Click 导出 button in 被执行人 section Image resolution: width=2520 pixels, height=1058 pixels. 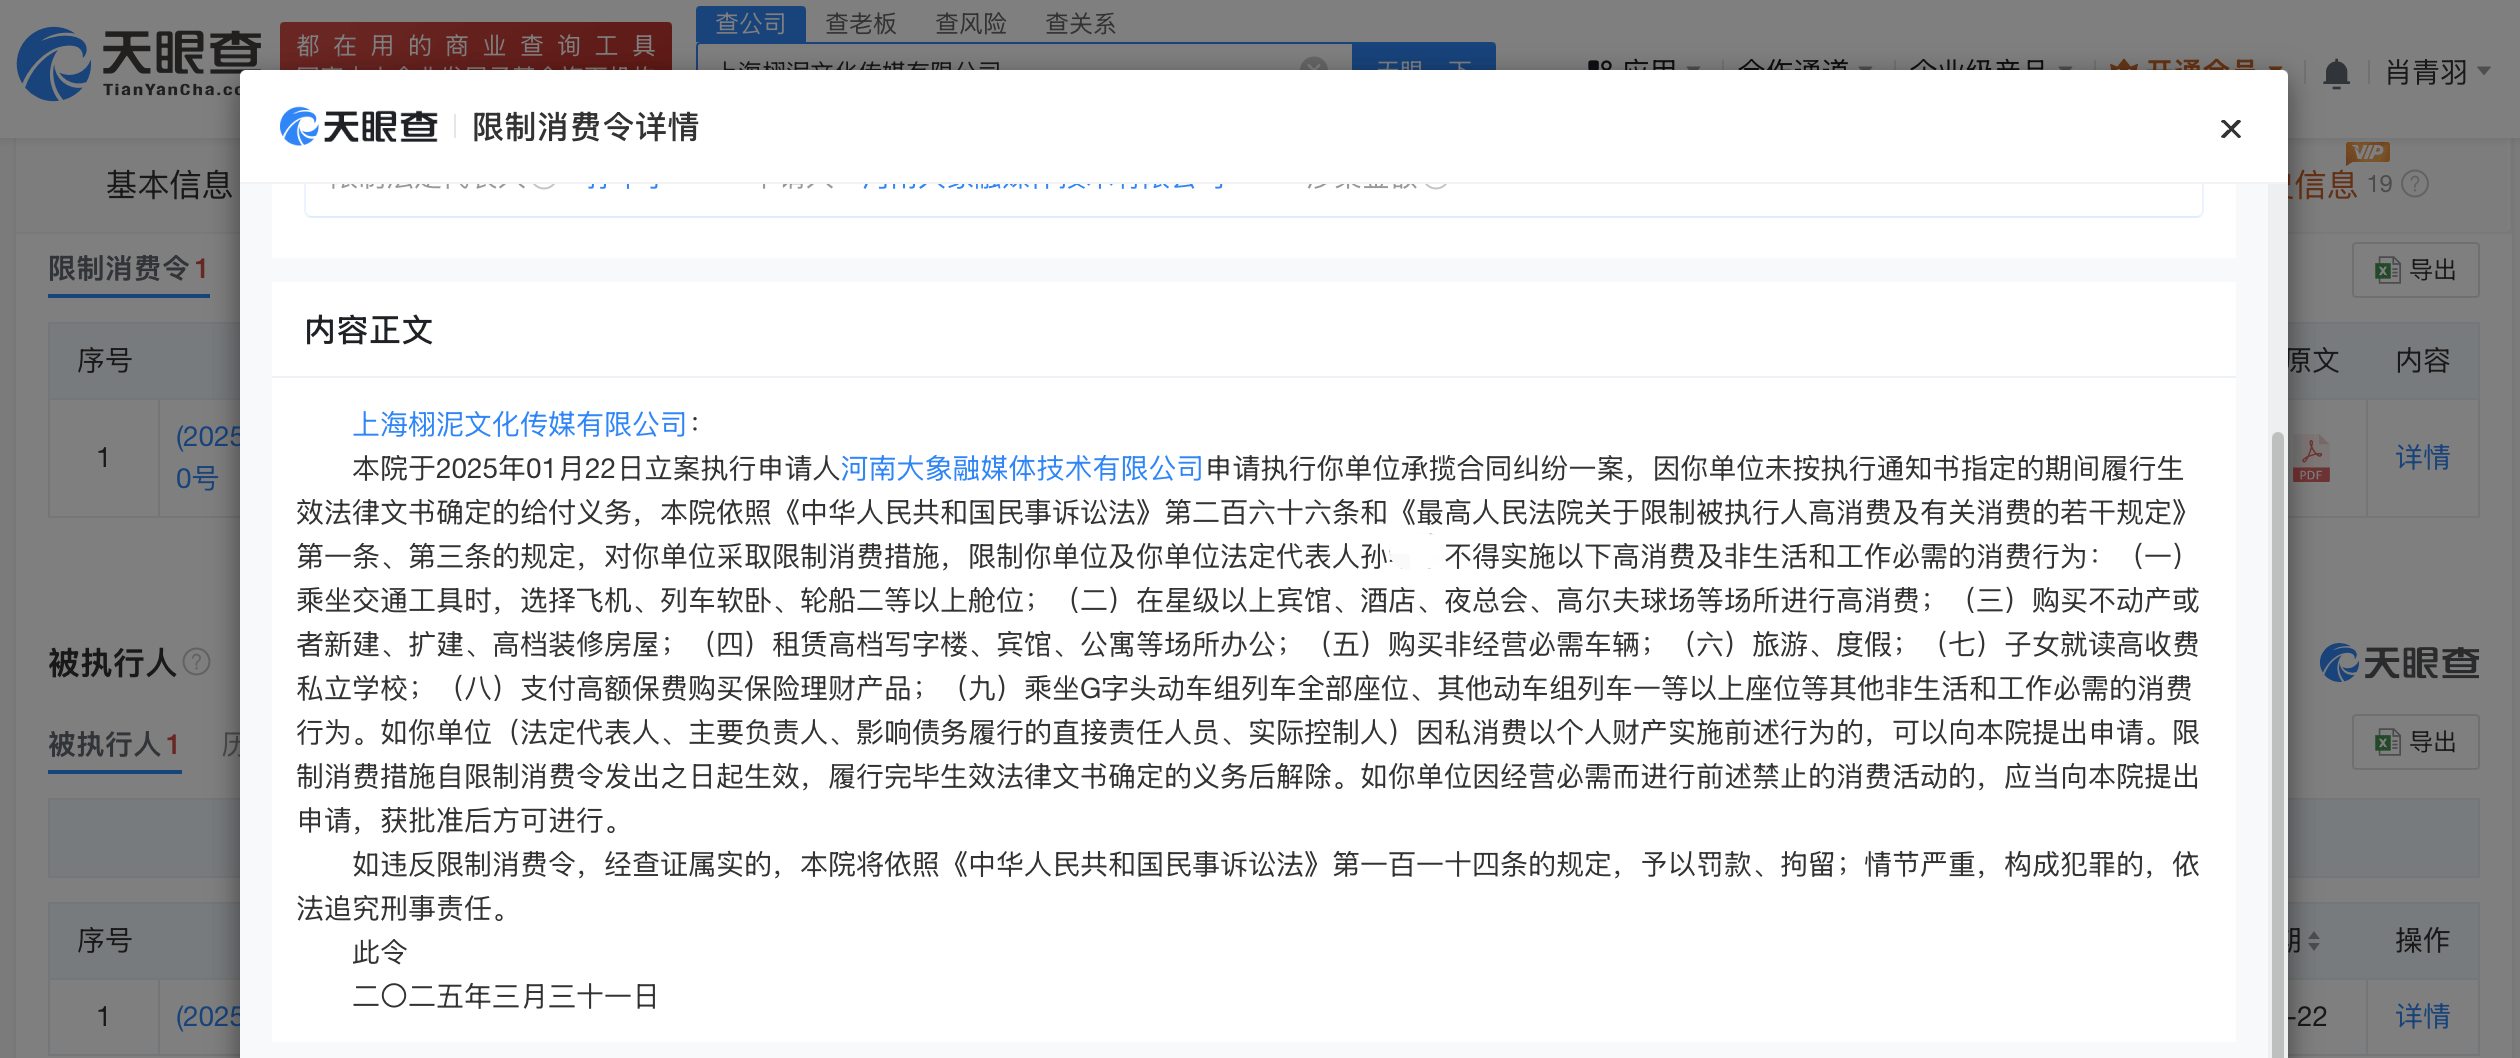(x=2415, y=742)
